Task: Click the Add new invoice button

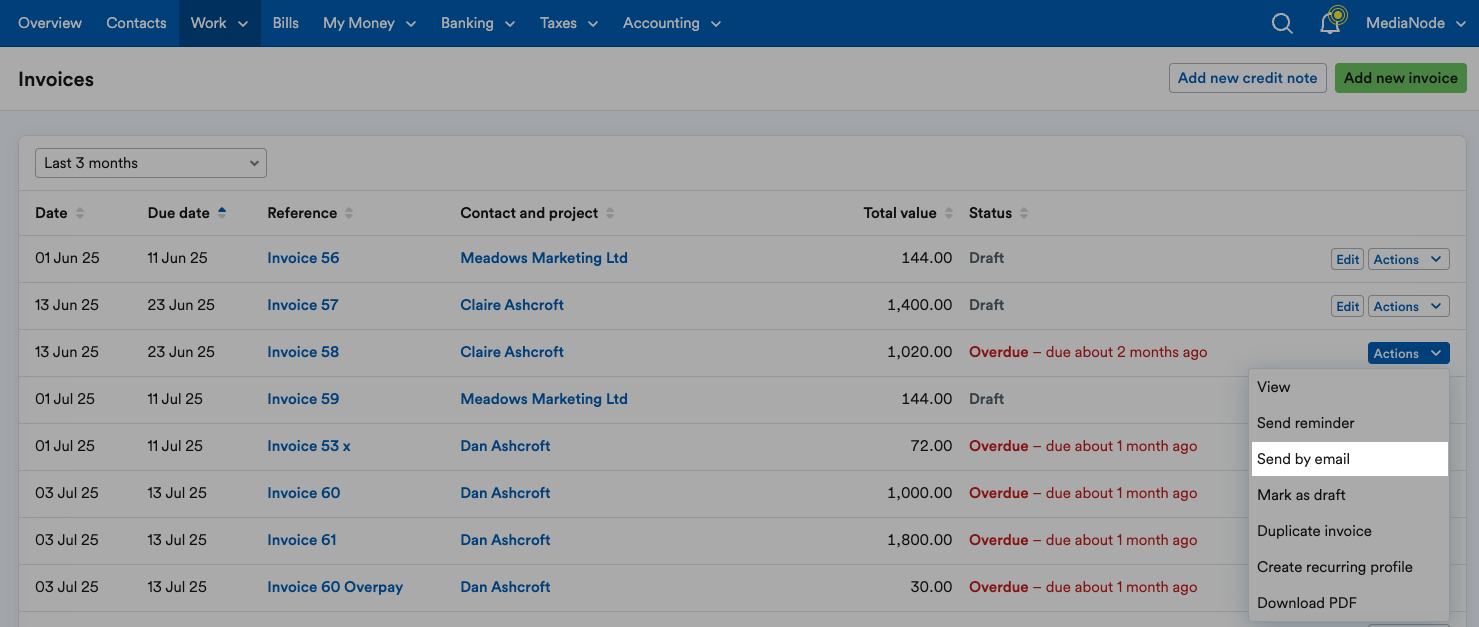Action: point(1400,78)
